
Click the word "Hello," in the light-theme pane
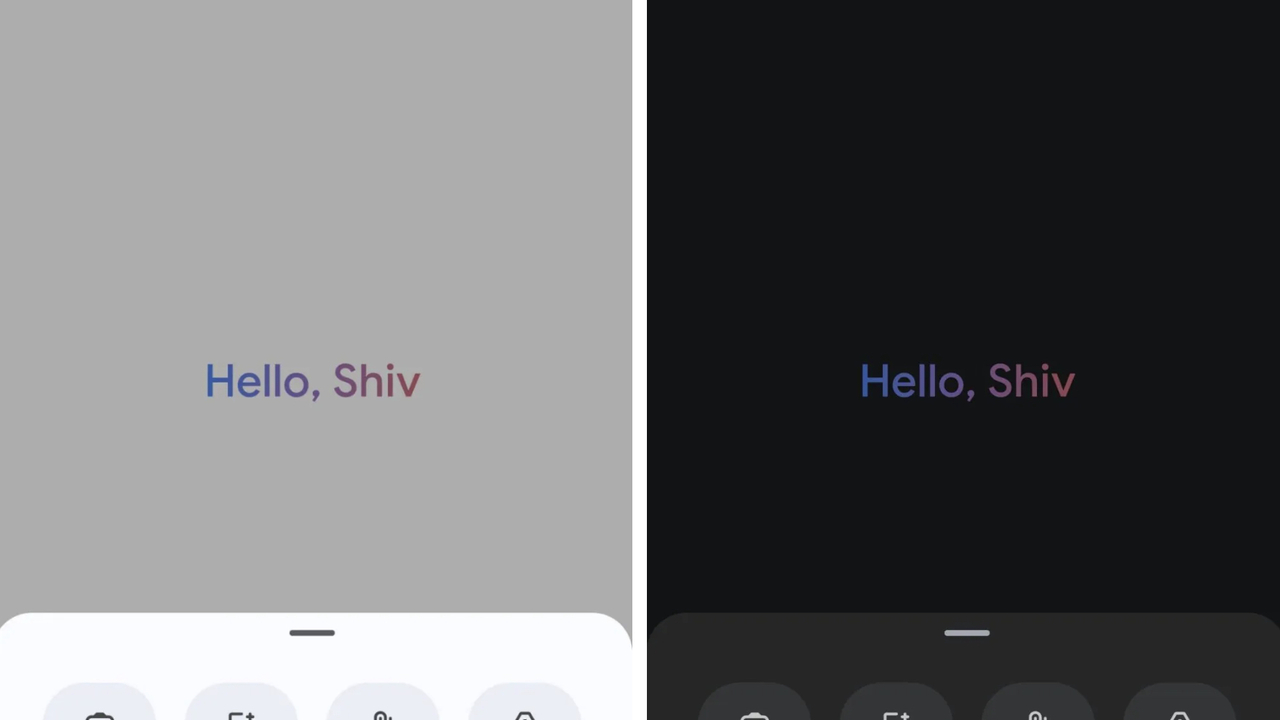pos(262,382)
